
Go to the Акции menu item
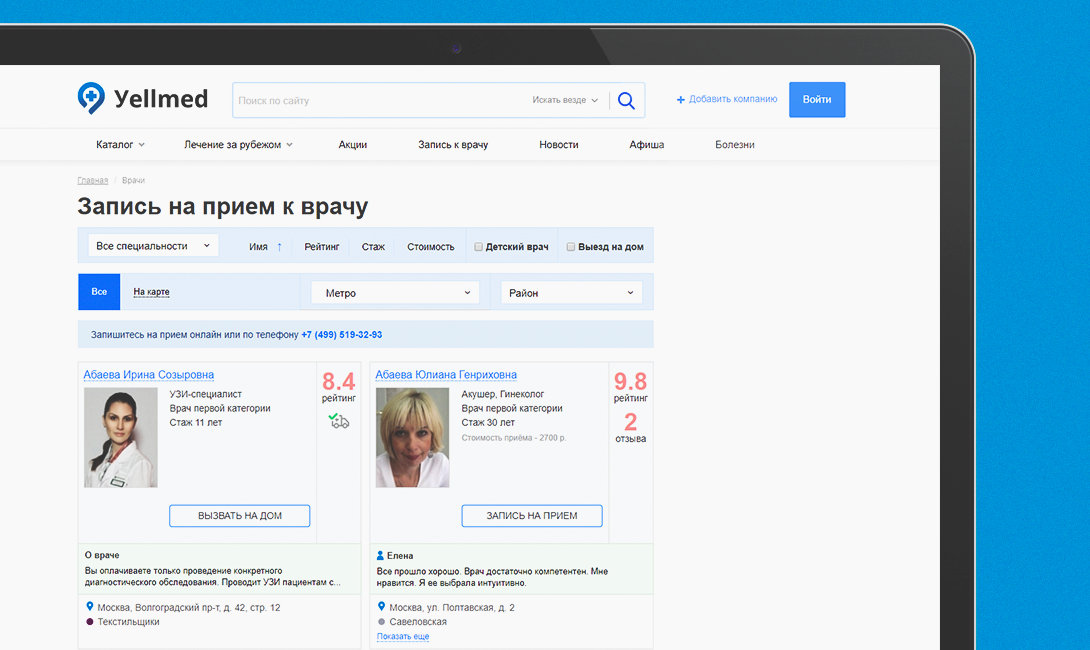[x=352, y=145]
